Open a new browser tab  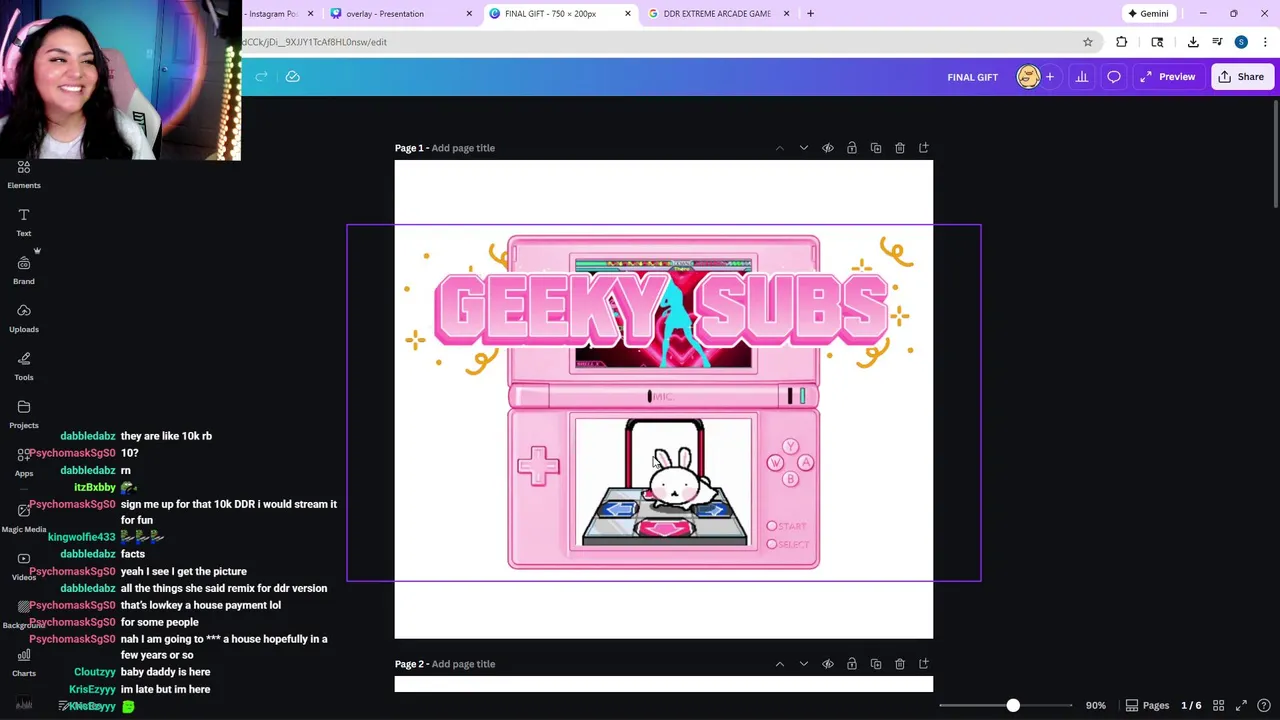click(x=810, y=14)
